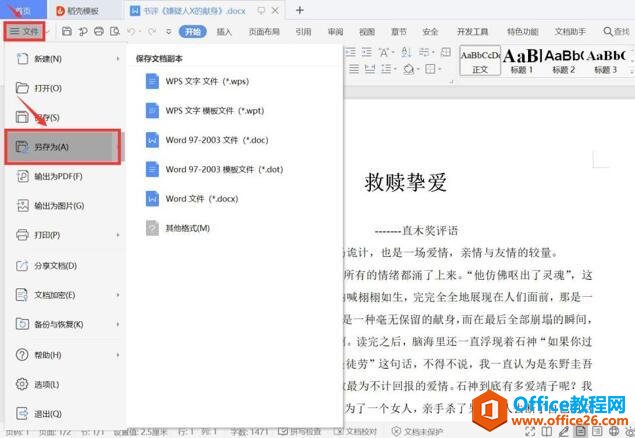Switch to the 页面布局 ribbon tab

264,32
